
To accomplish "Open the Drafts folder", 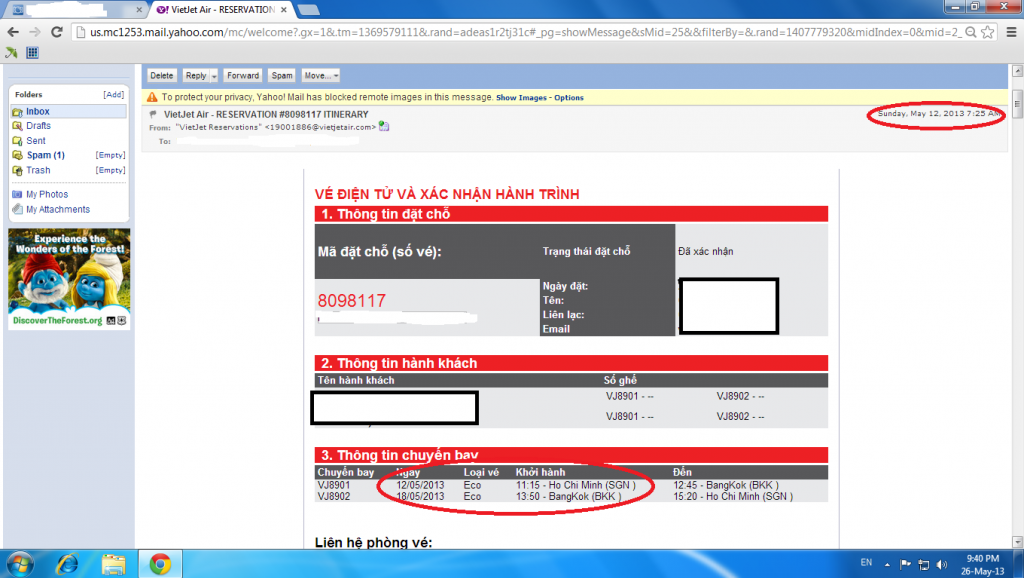I will 39,126.
